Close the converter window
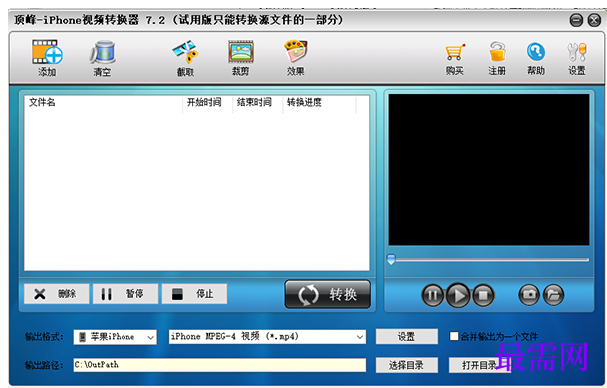This screenshot has height=388, width=607. (x=594, y=20)
